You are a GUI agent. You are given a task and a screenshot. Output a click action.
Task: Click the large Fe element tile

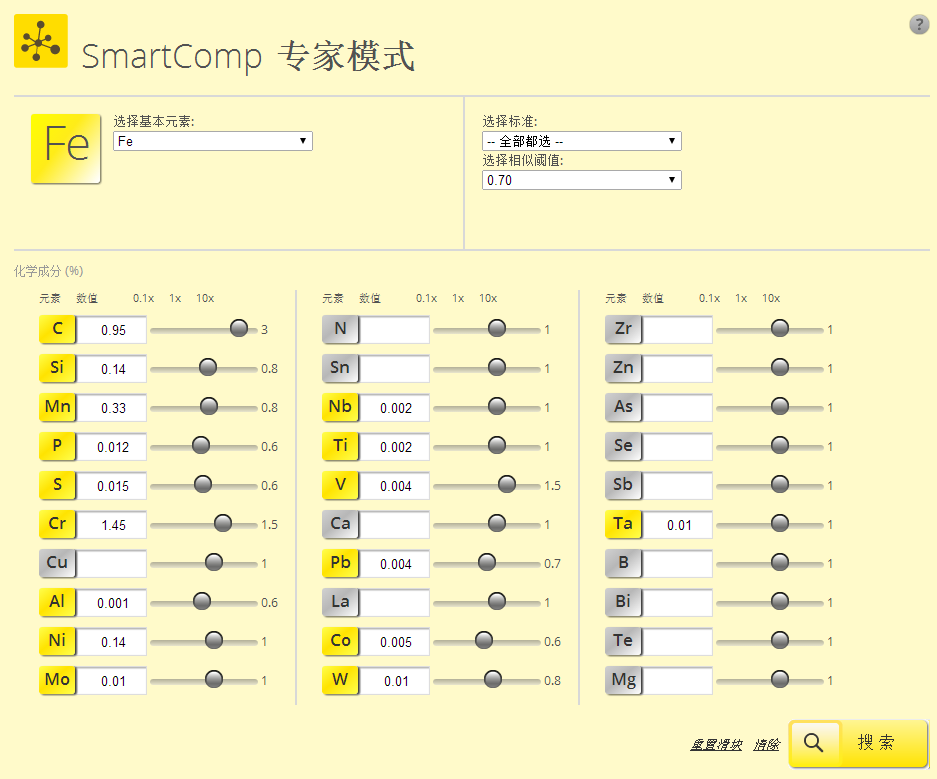pos(66,148)
